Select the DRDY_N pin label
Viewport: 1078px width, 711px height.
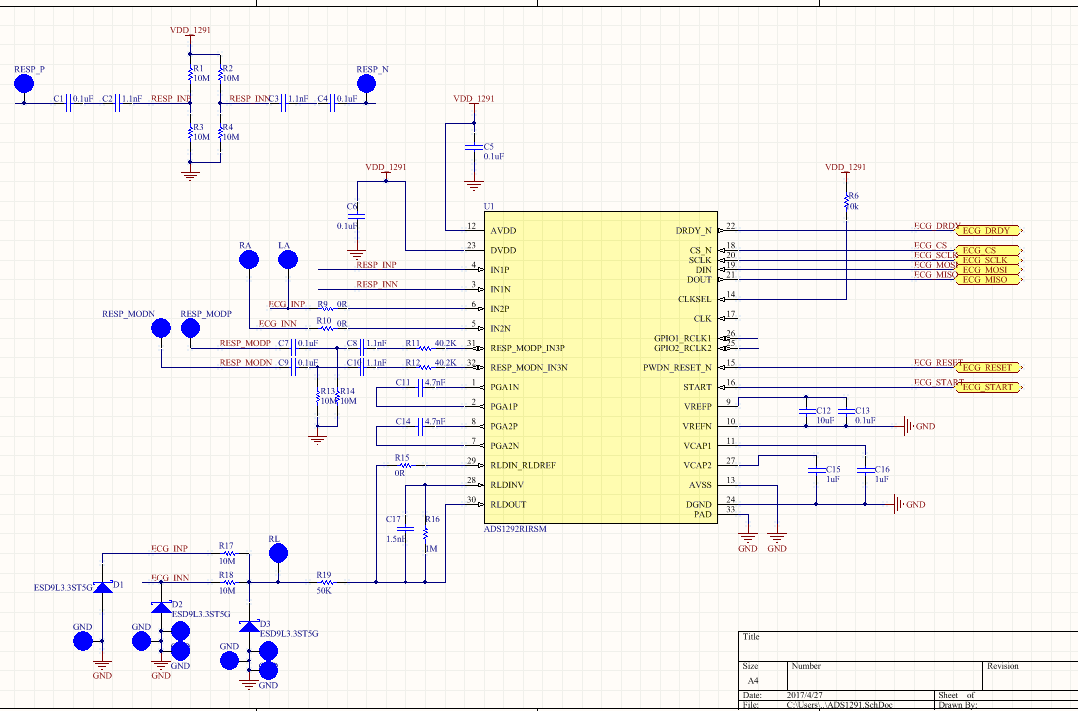click(x=694, y=231)
